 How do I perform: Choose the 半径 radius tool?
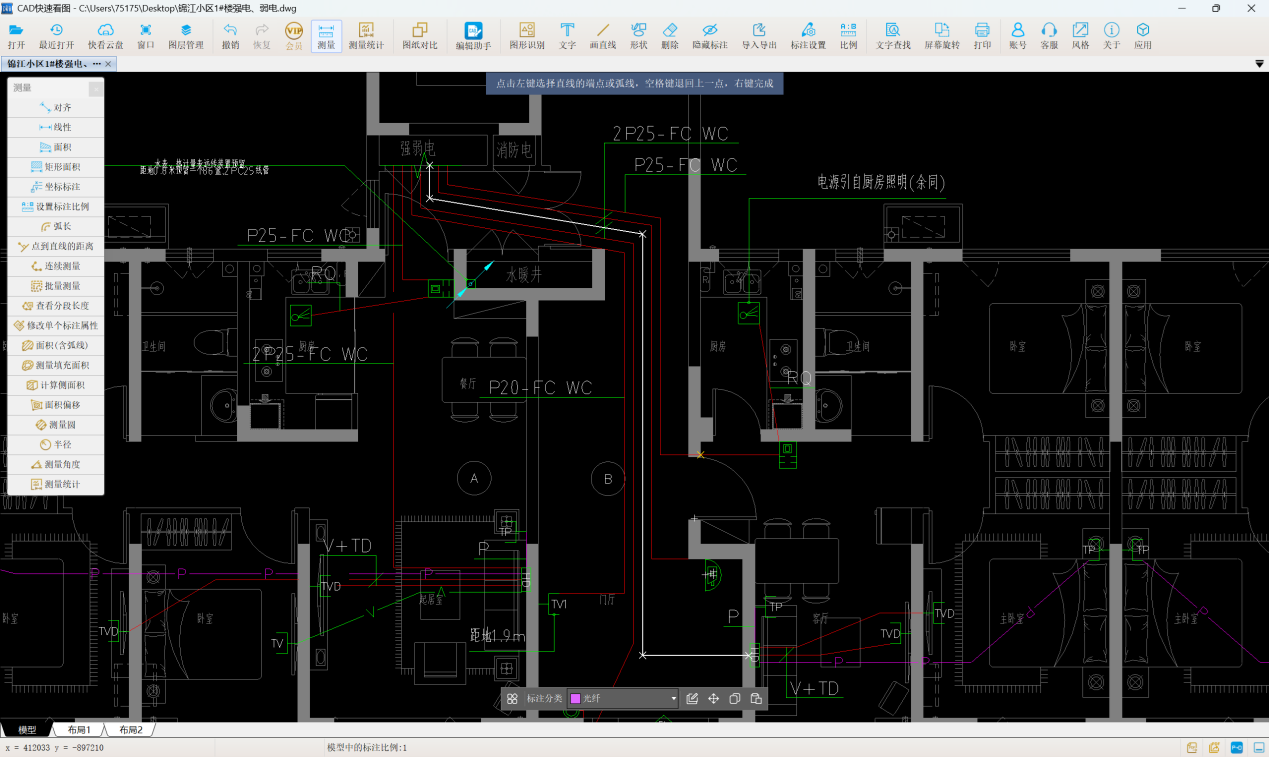(x=56, y=444)
